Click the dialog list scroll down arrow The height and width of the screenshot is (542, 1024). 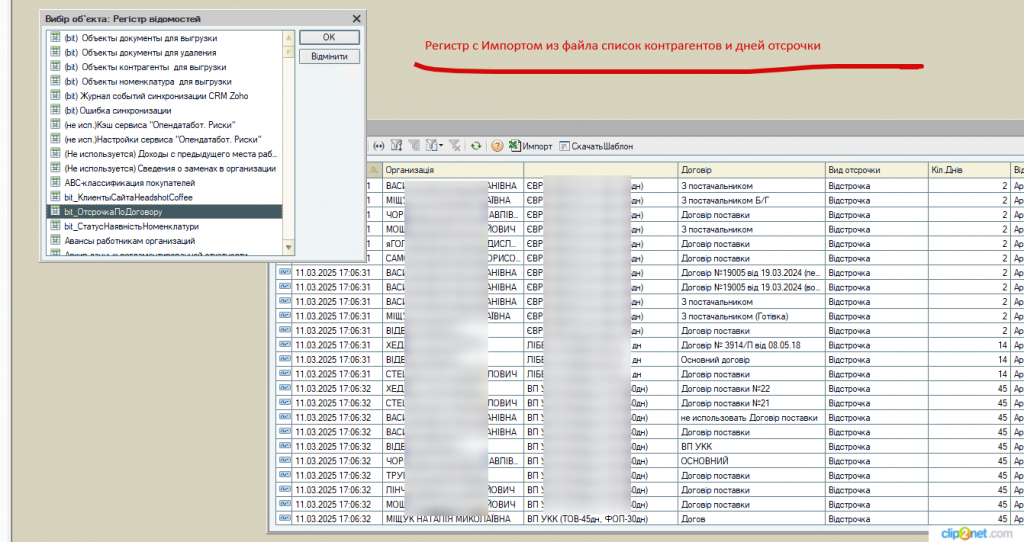point(289,247)
